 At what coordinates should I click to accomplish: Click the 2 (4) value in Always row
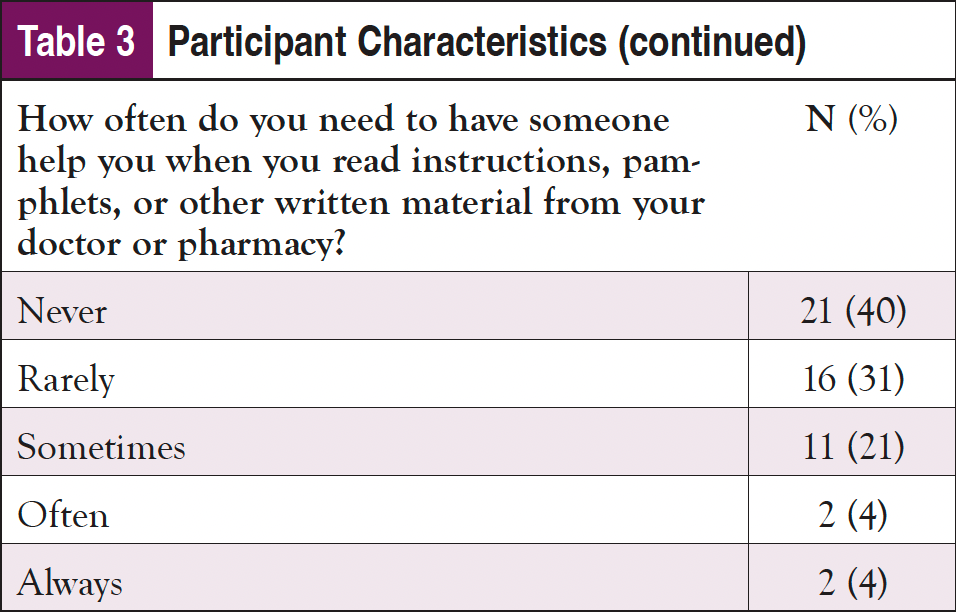[x=852, y=582]
